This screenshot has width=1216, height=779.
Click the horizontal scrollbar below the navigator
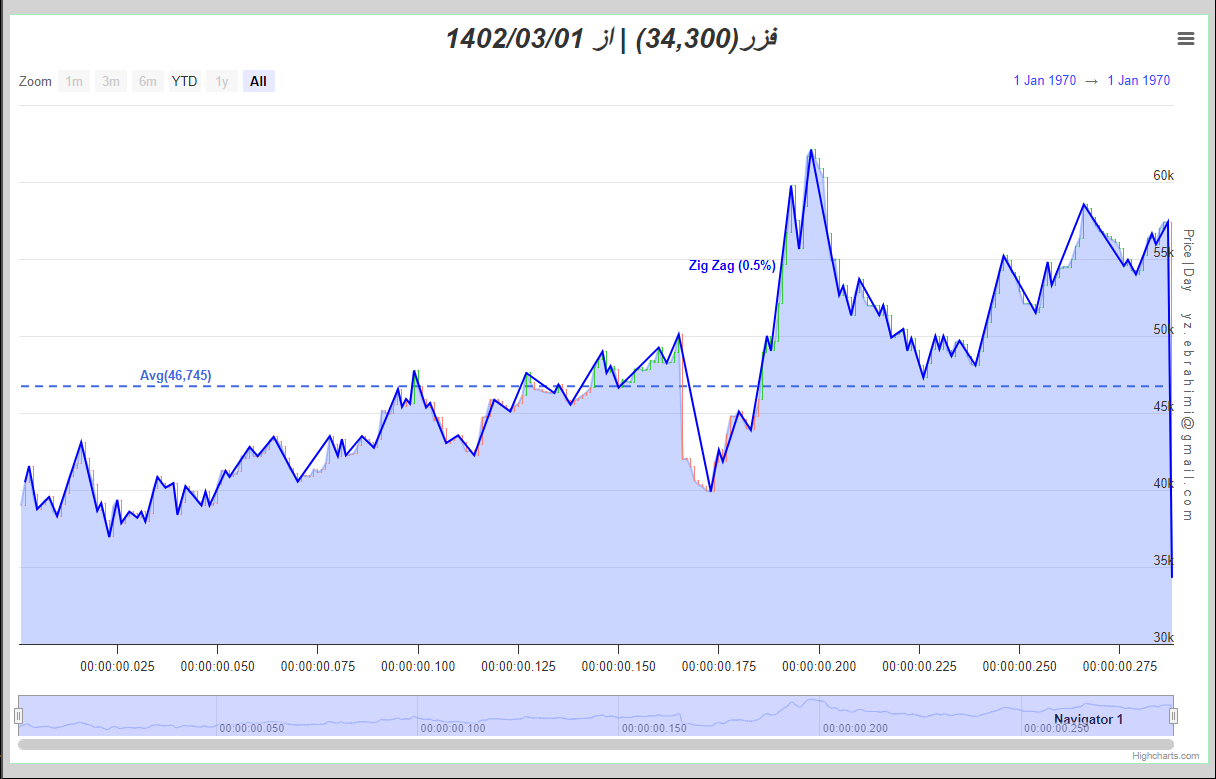pos(596,744)
